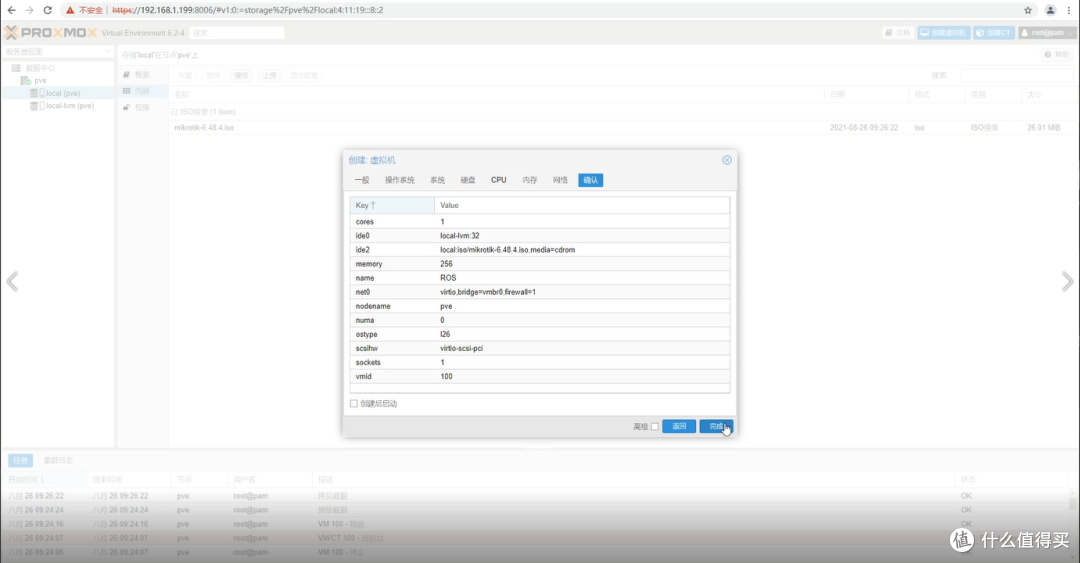Viewport: 1080px width, 563px height.
Task: Open the 集群日志 cluster log tab
Action: tap(58, 460)
